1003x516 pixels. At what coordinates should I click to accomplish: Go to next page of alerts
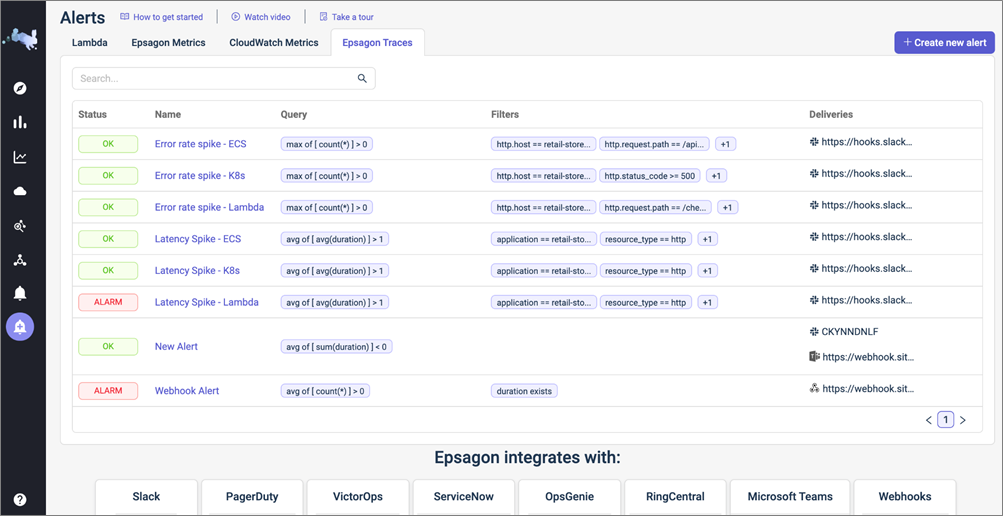pyautogui.click(x=963, y=421)
